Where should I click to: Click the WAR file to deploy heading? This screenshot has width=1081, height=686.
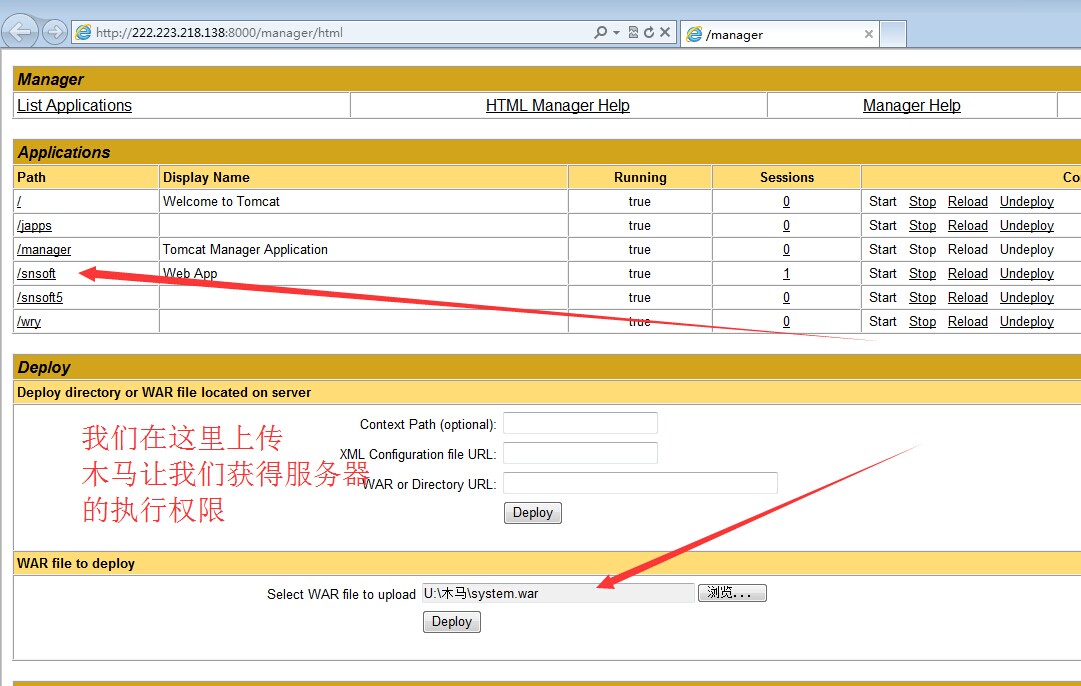coord(76,563)
